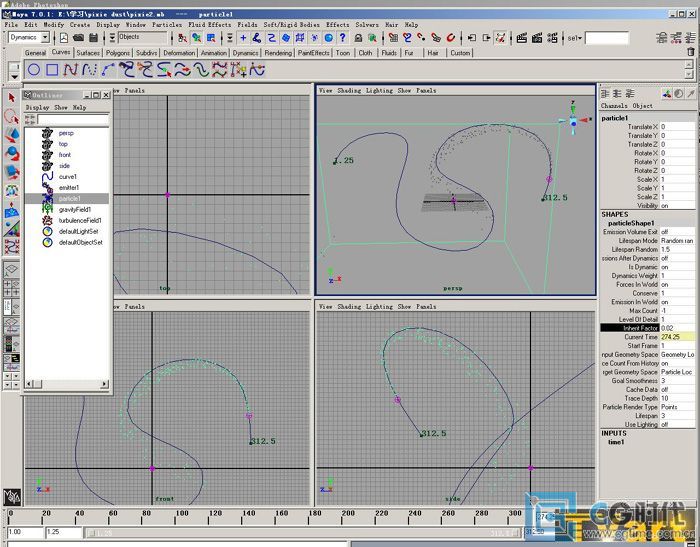700x547 pixels.
Task: Click the Outliner search text field
Action: (x=73, y=119)
